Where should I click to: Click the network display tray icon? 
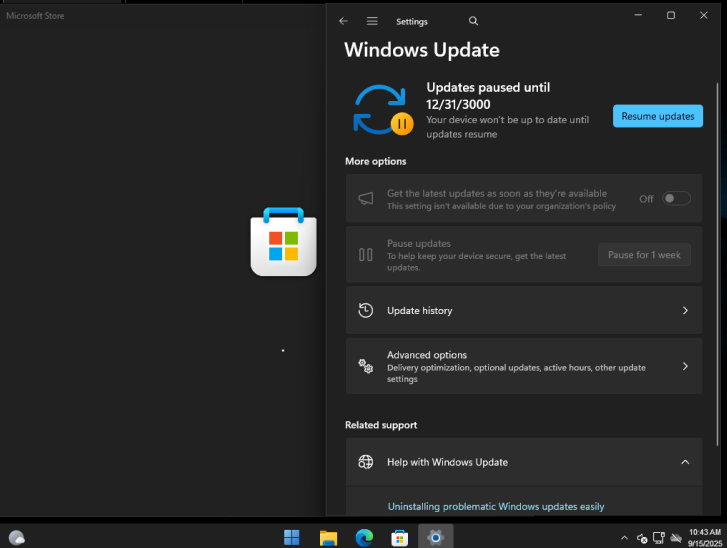658,538
